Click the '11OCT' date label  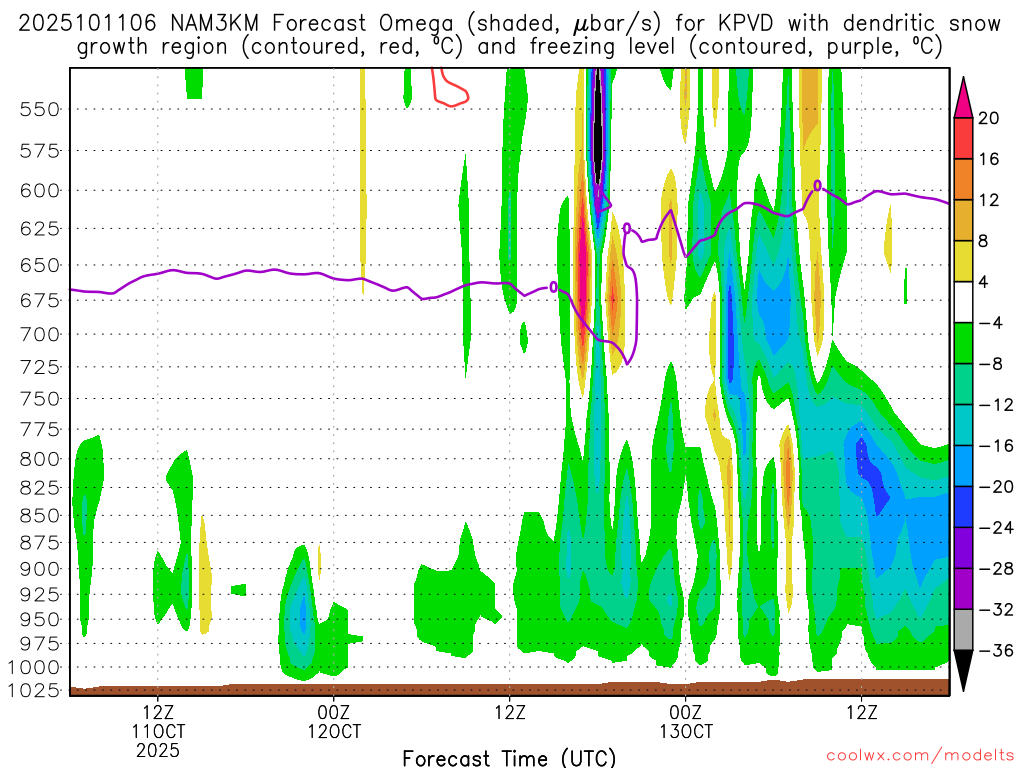coord(158,731)
